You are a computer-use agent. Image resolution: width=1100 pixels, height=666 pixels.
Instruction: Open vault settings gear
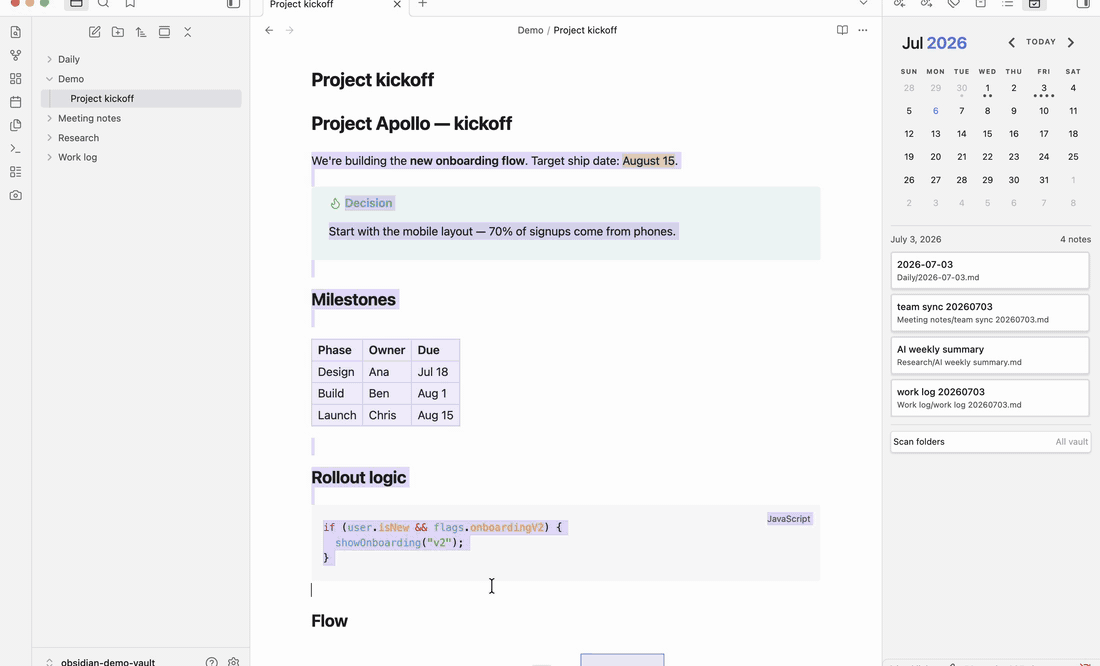(x=234, y=662)
